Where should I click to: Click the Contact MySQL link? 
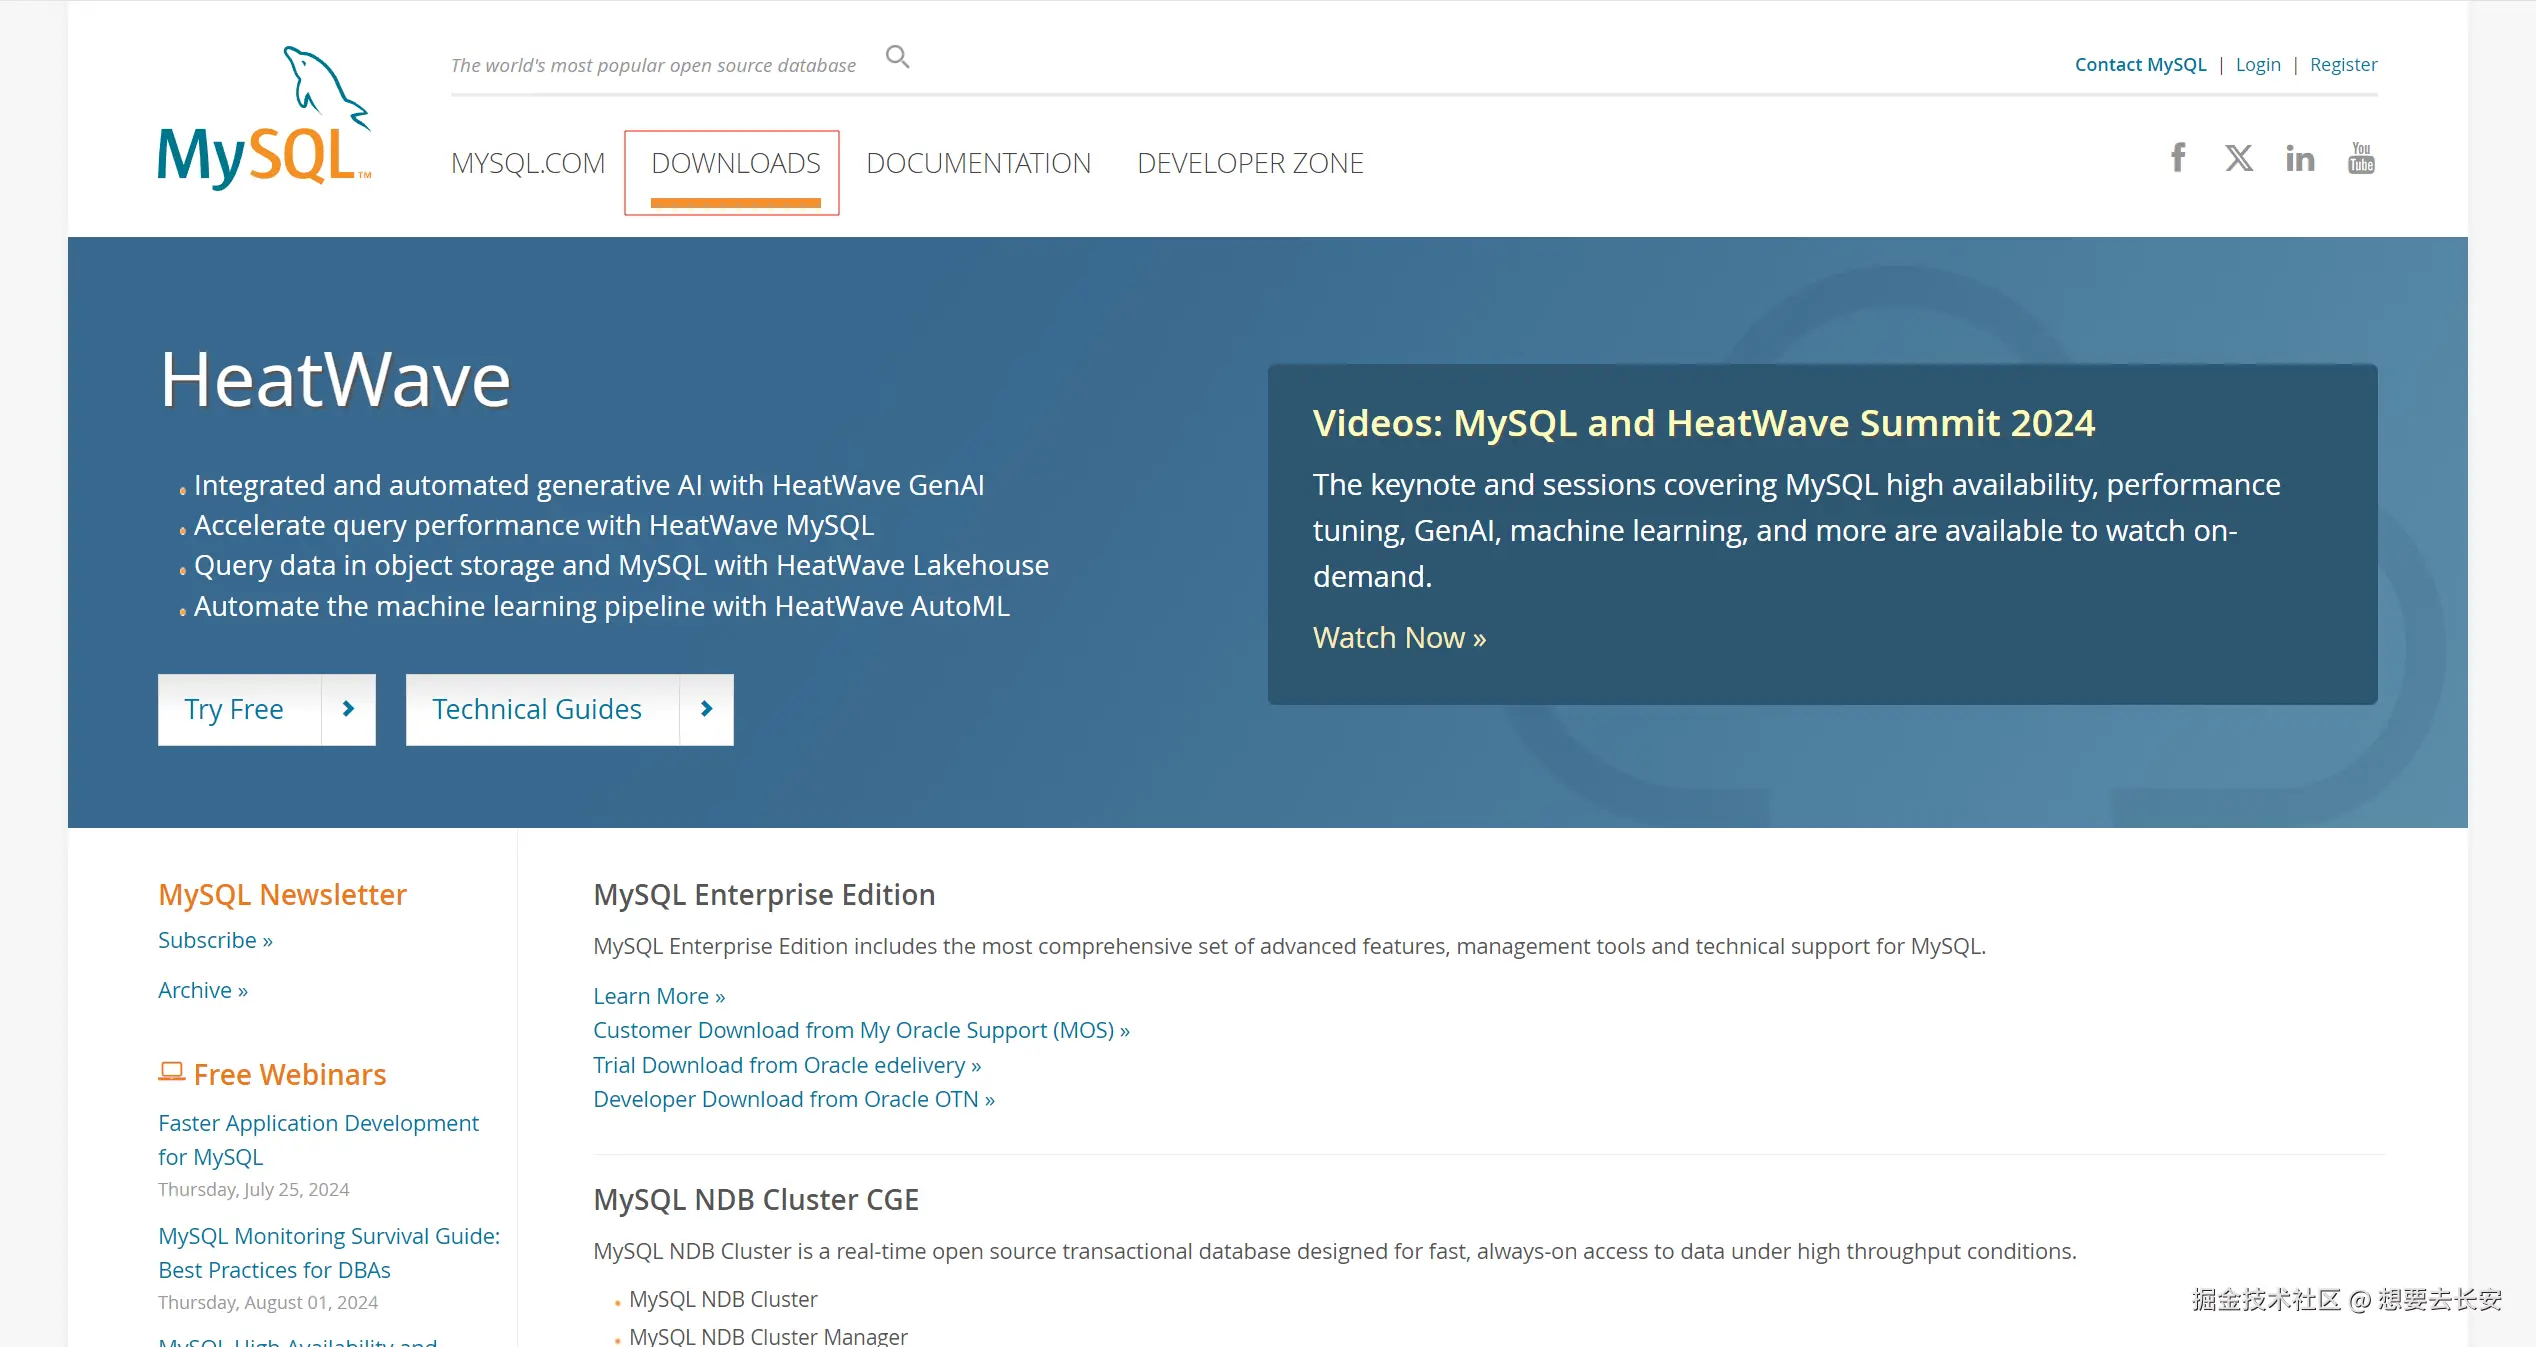point(2140,65)
